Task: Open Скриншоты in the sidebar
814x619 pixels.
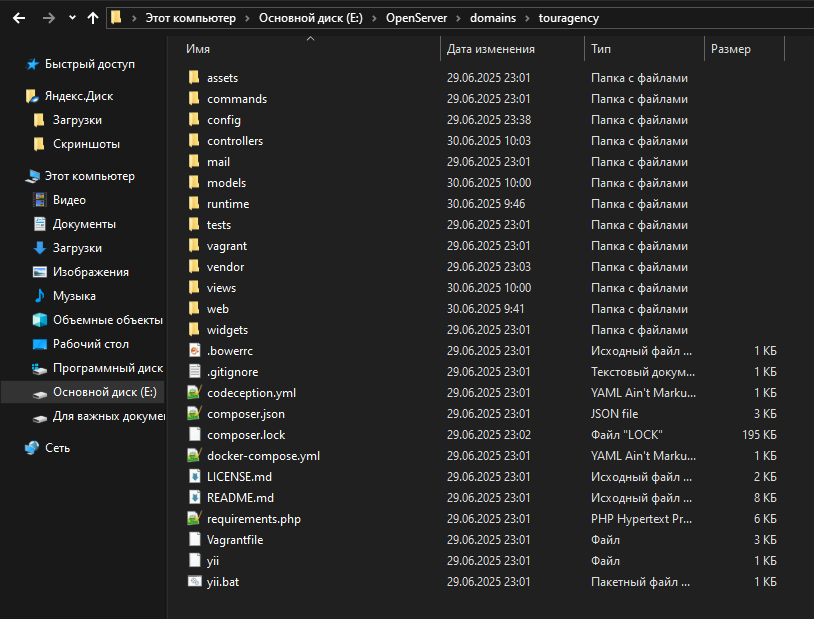Action: [86, 144]
